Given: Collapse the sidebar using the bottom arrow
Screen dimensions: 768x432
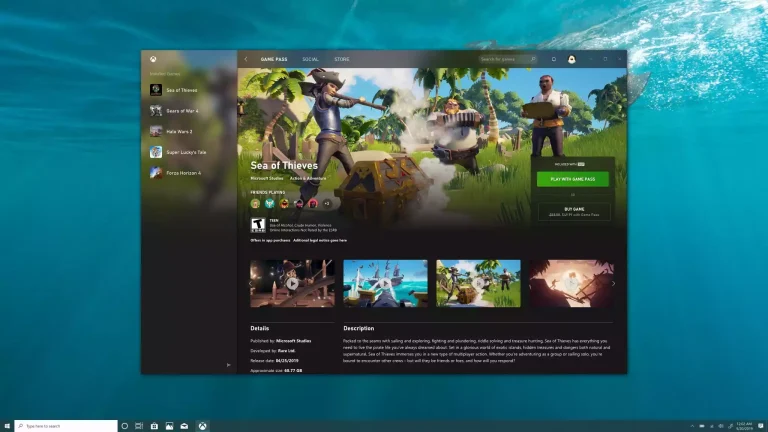Looking at the screenshot, I should tap(229, 365).
